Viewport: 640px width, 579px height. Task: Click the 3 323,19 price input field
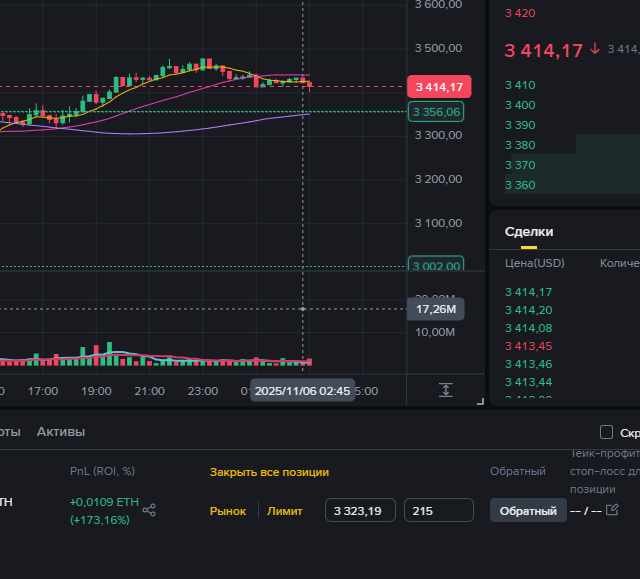360,511
